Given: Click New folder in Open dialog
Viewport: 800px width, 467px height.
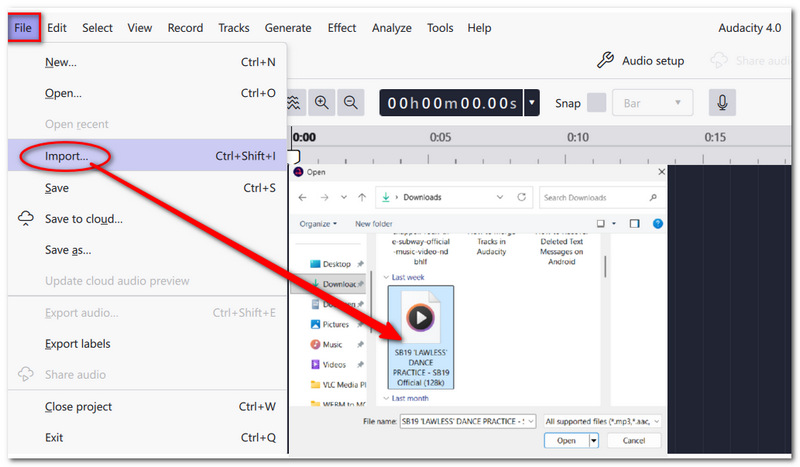Looking at the screenshot, I should click(374, 224).
